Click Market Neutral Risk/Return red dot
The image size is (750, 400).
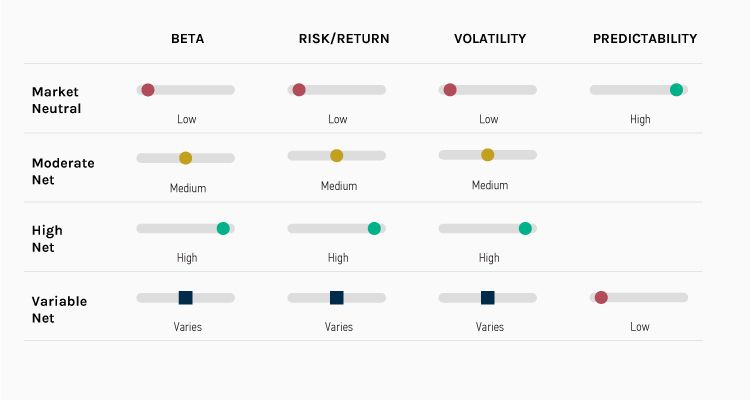pos(299,90)
